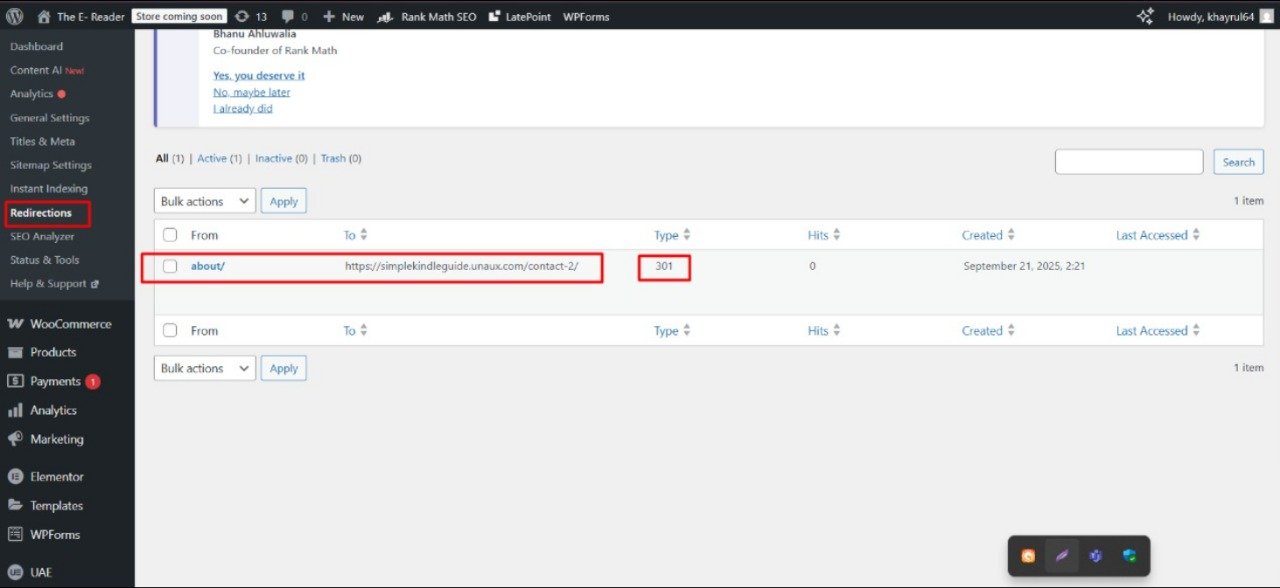Screen dimensions: 1280x588
Task: Click the AI sparkle icon in the admin bar
Action: coord(1145,16)
